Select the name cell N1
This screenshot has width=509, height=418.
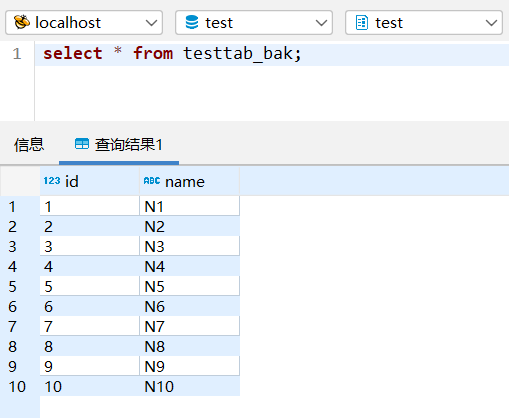tap(189, 206)
